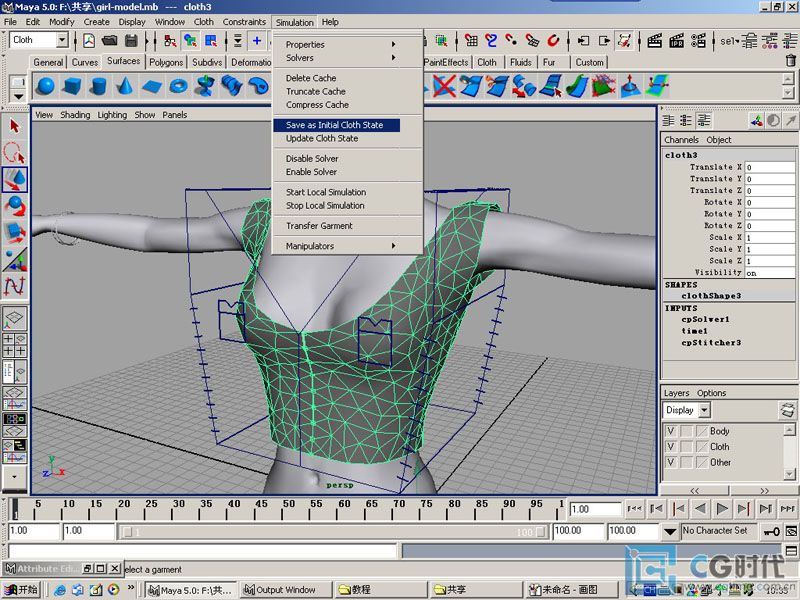Enable snap to grids icon
This screenshot has width=800, height=600.
click(x=471, y=40)
